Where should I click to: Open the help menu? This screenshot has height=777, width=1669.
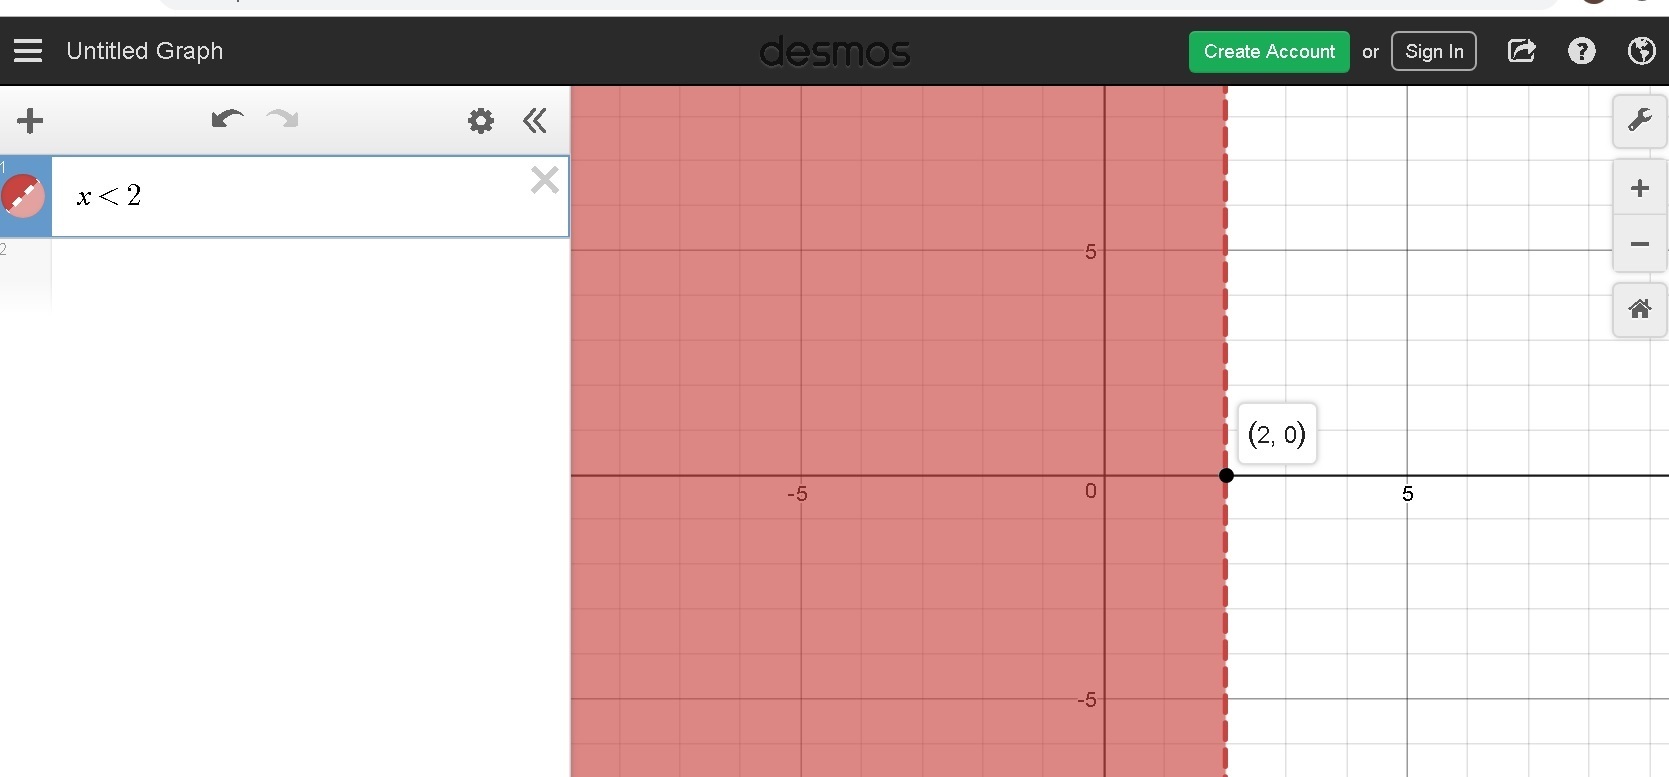pos(1581,51)
